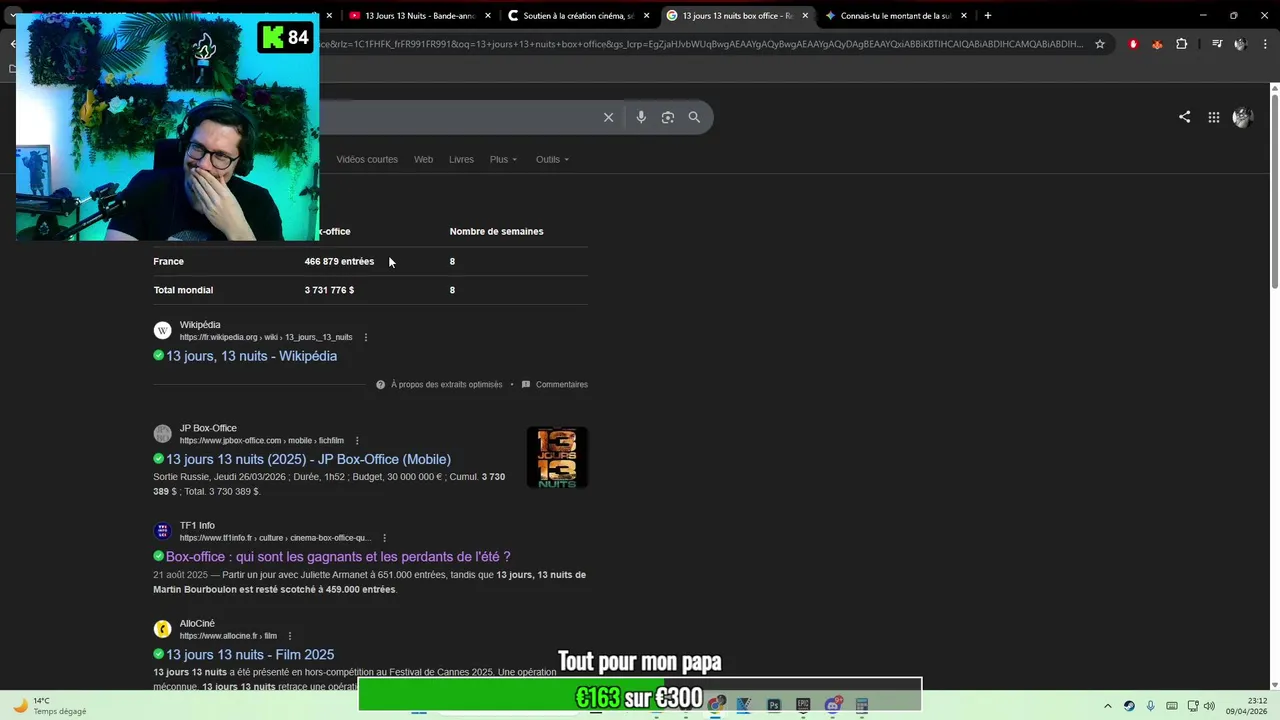Screen dimensions: 1280x720
Task: Close the 'Soutien à la création cinéma' tab
Action: click(647, 16)
